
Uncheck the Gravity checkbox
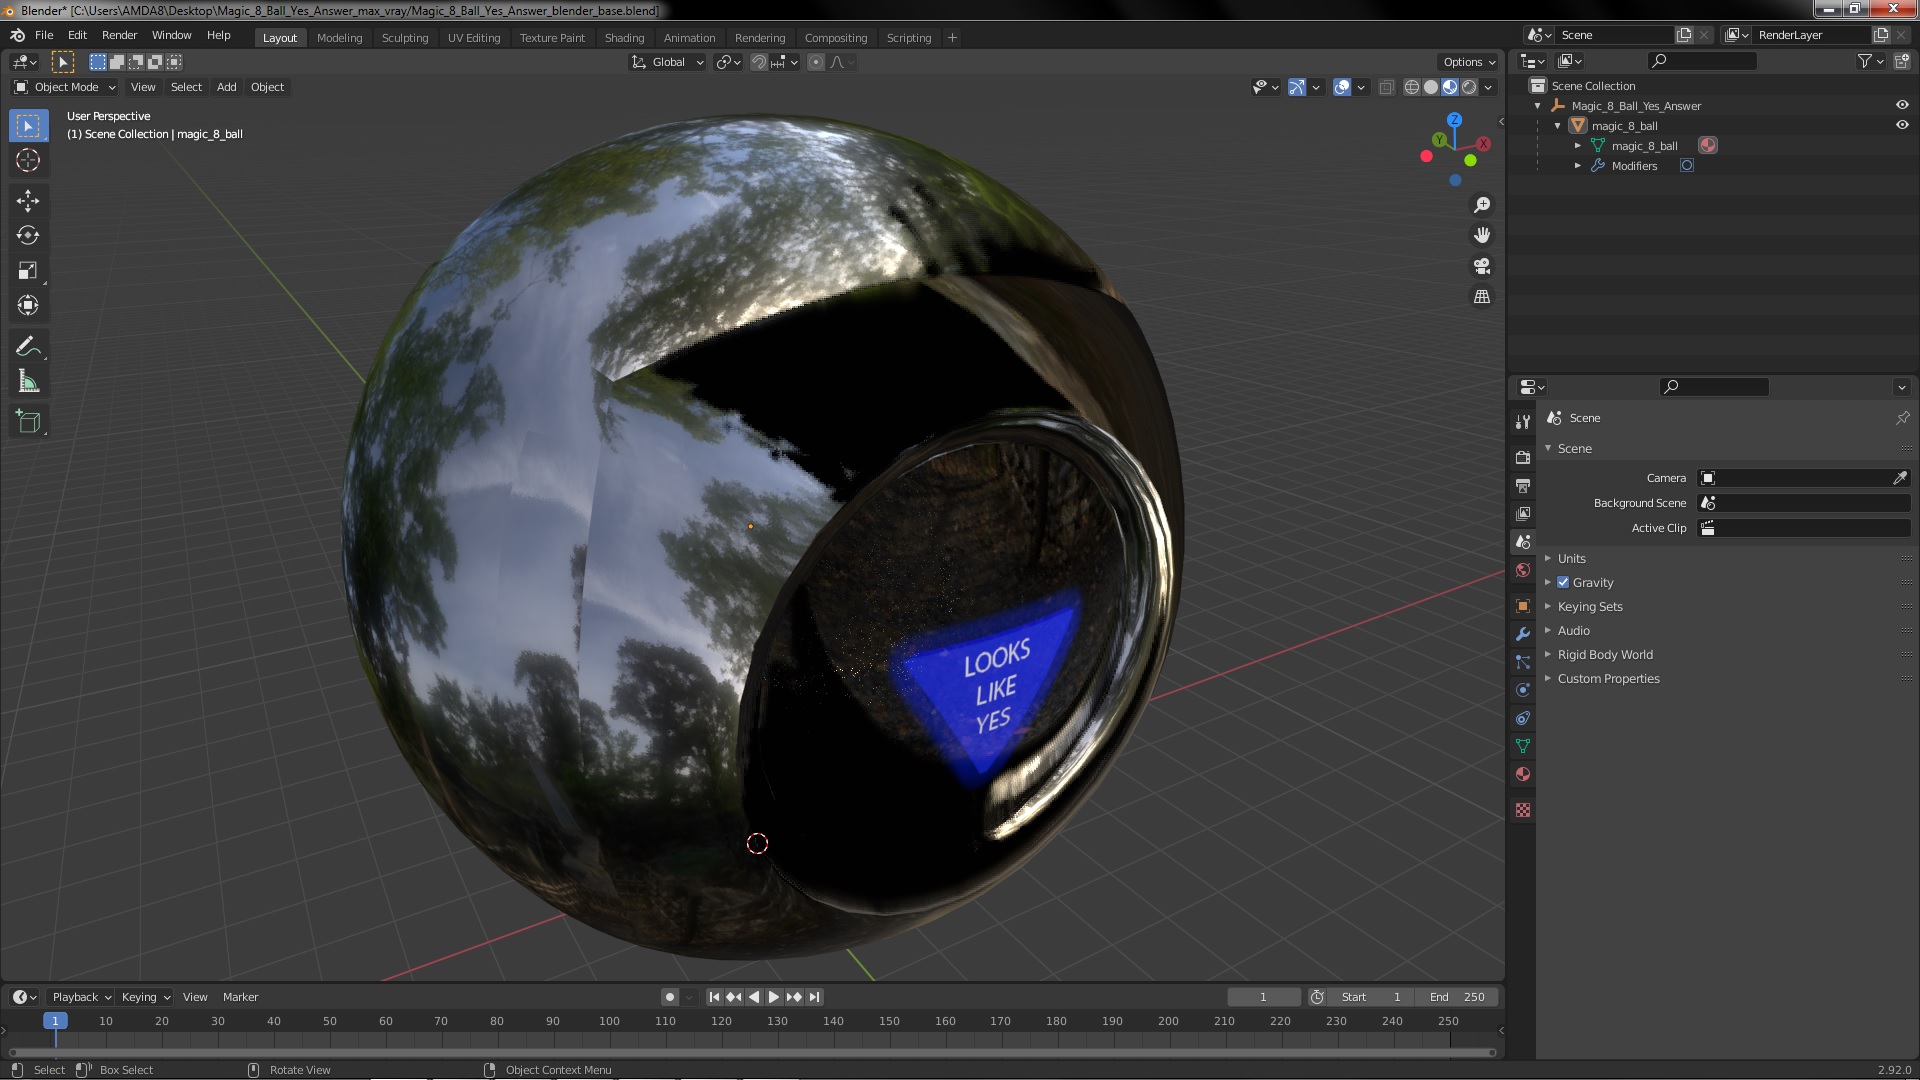point(1563,582)
